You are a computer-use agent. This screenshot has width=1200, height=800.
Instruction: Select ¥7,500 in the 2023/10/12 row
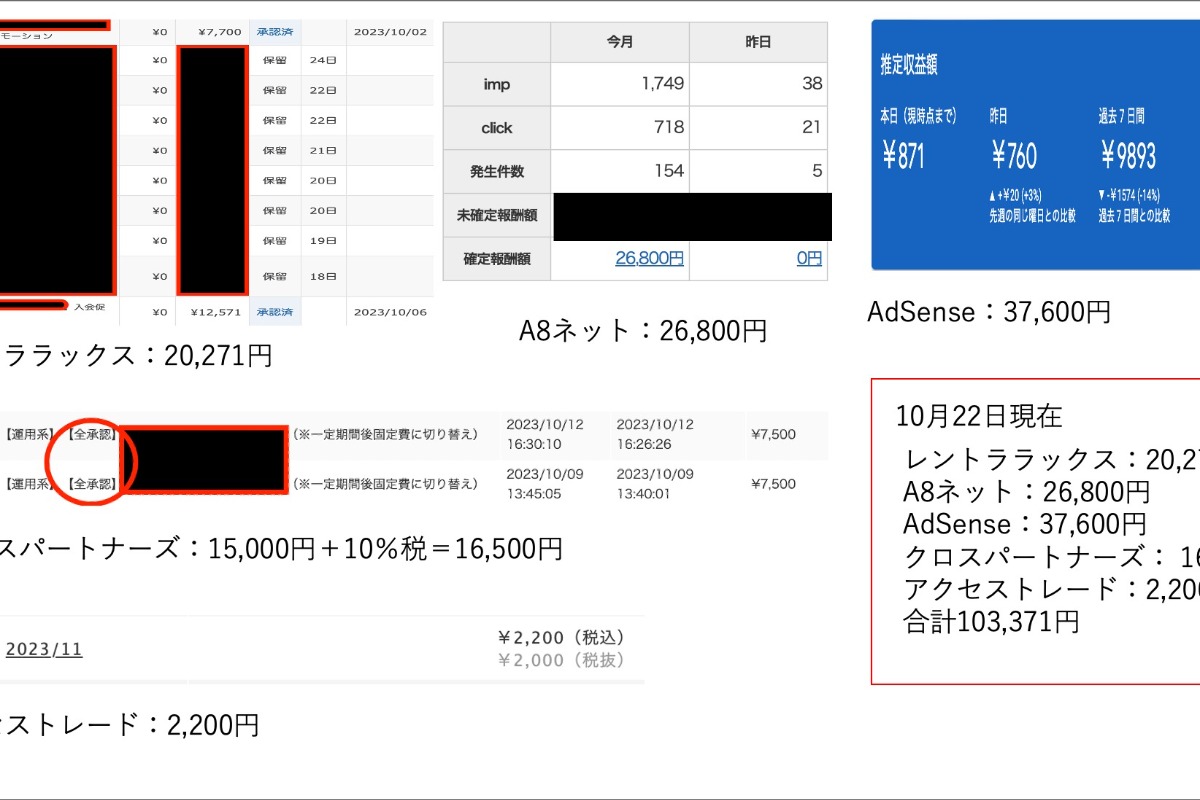pyautogui.click(x=773, y=434)
